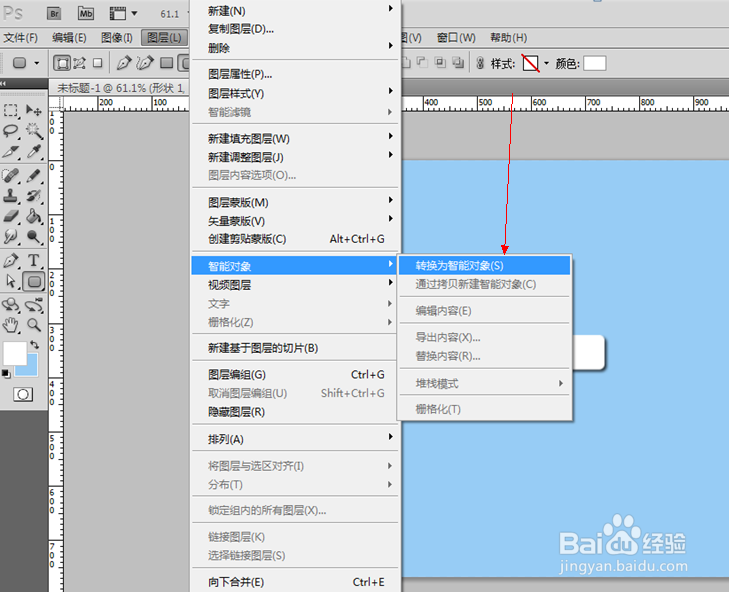Open the 编辑(E) menu
Viewport: 729px width, 592px height.
tap(69, 38)
